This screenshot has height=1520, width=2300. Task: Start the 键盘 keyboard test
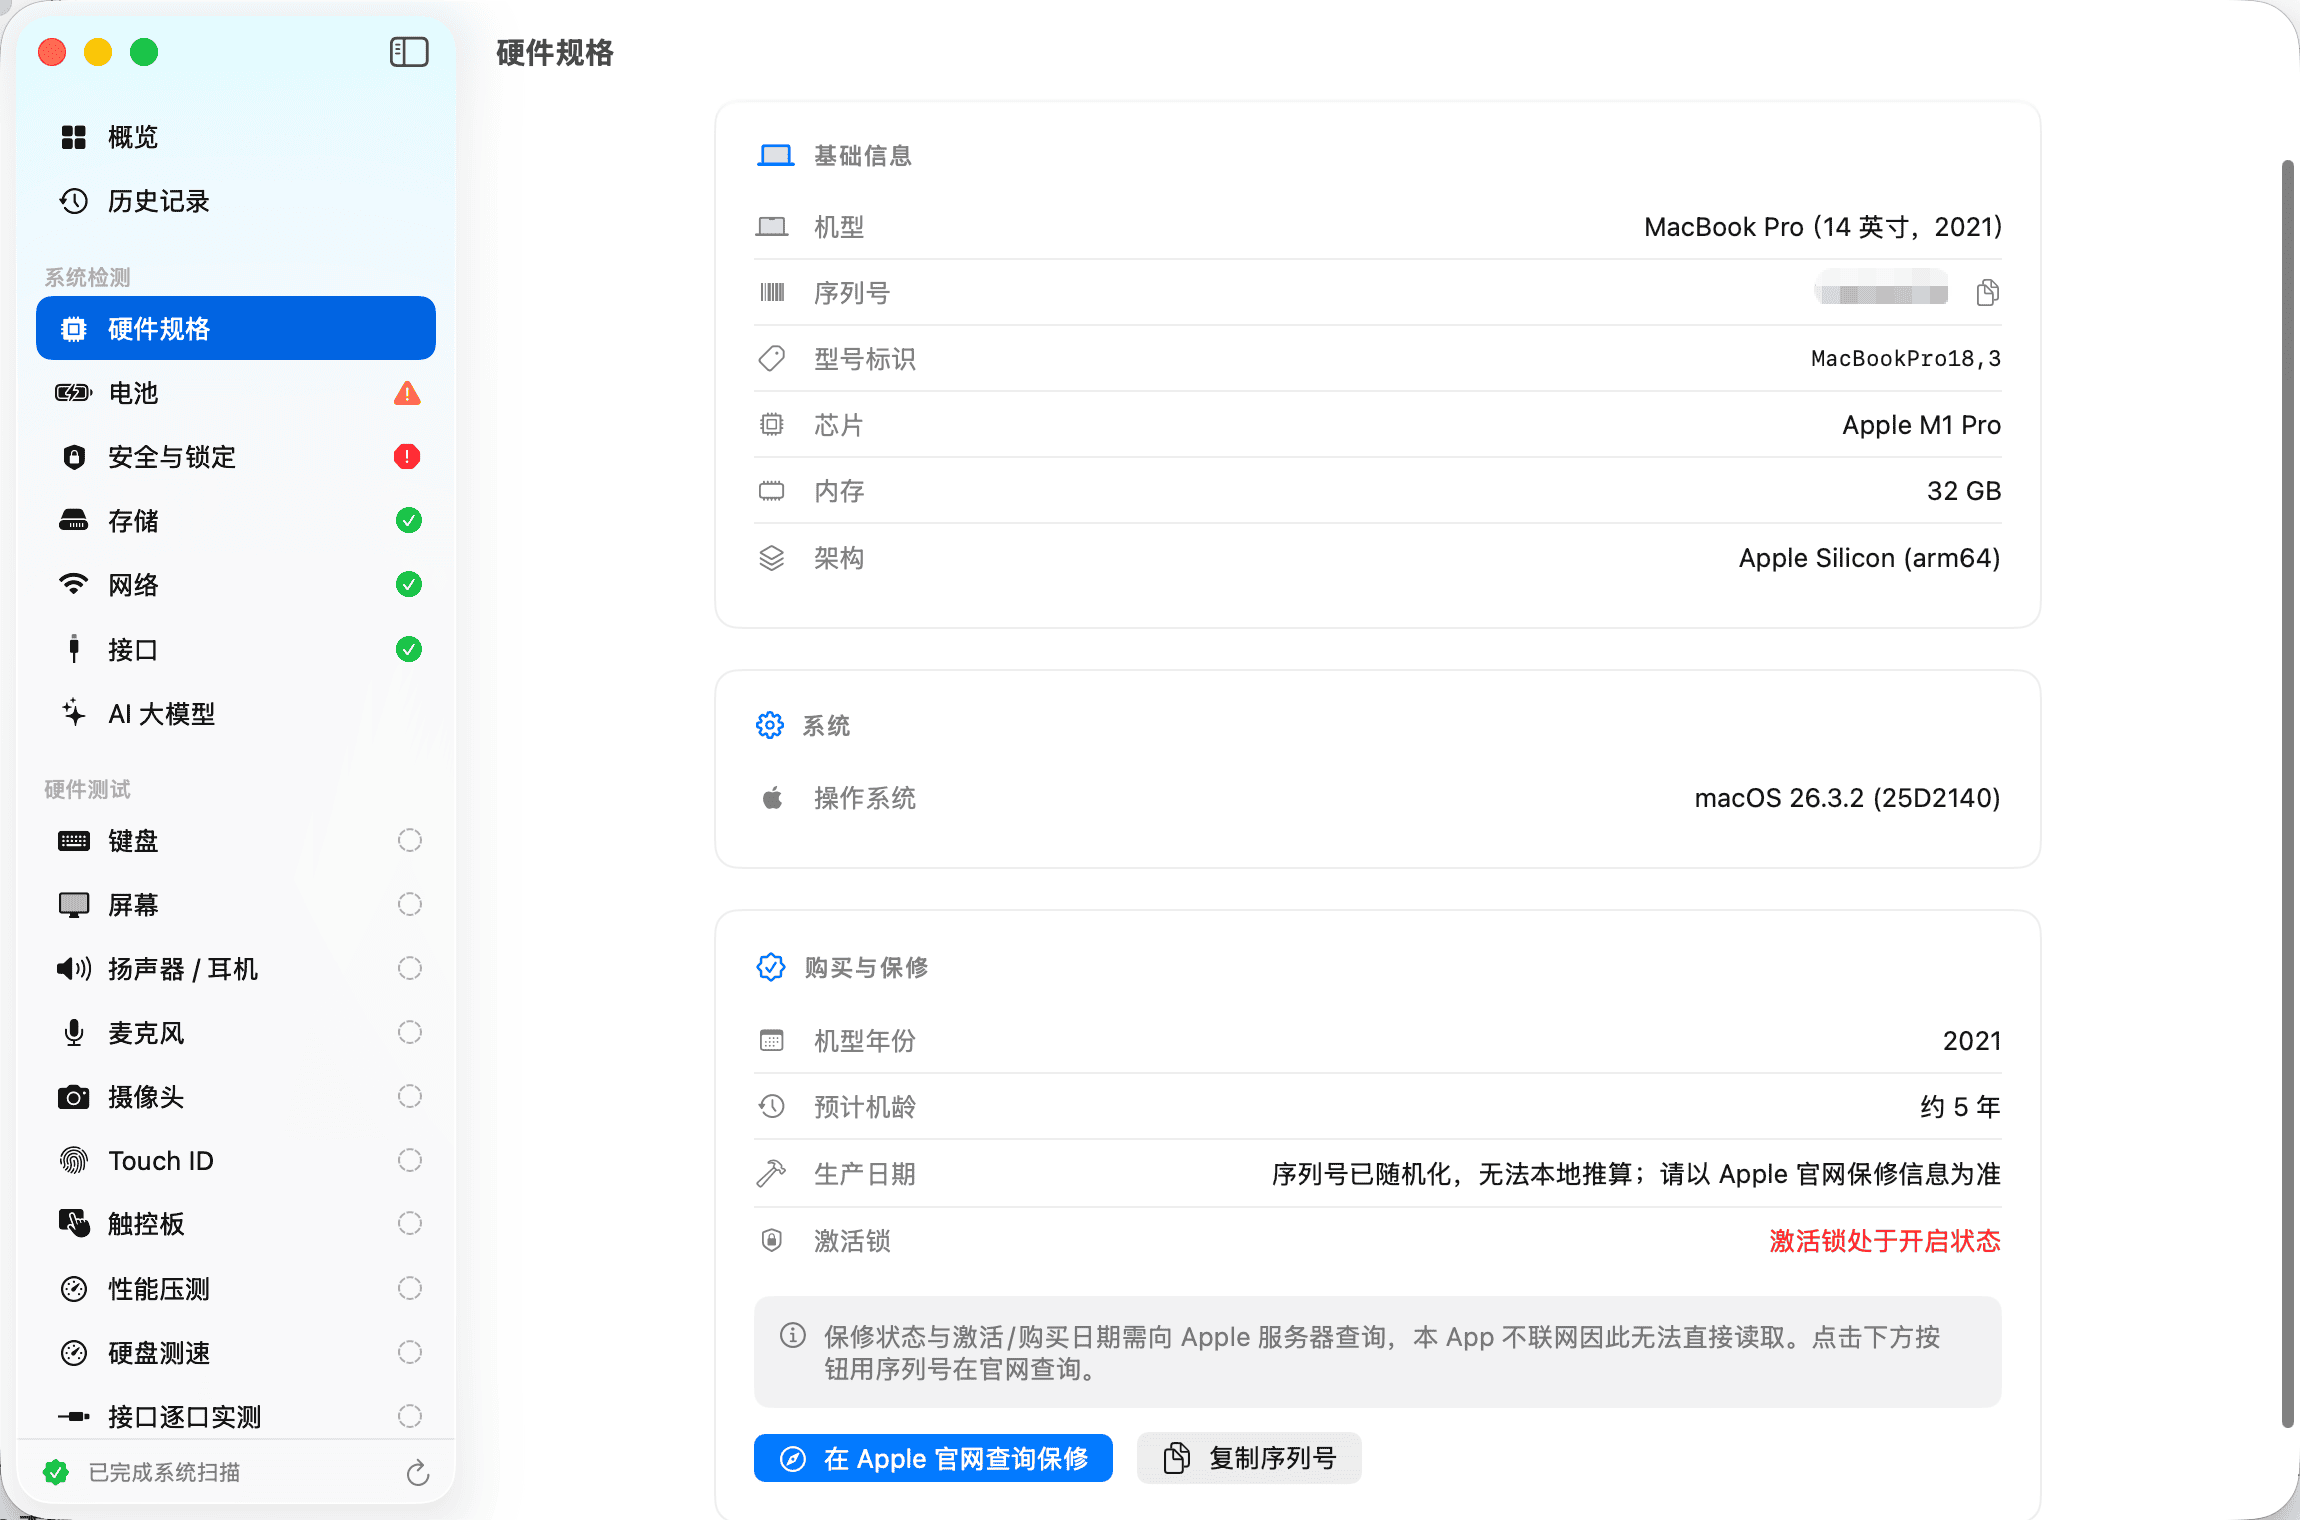(236, 841)
